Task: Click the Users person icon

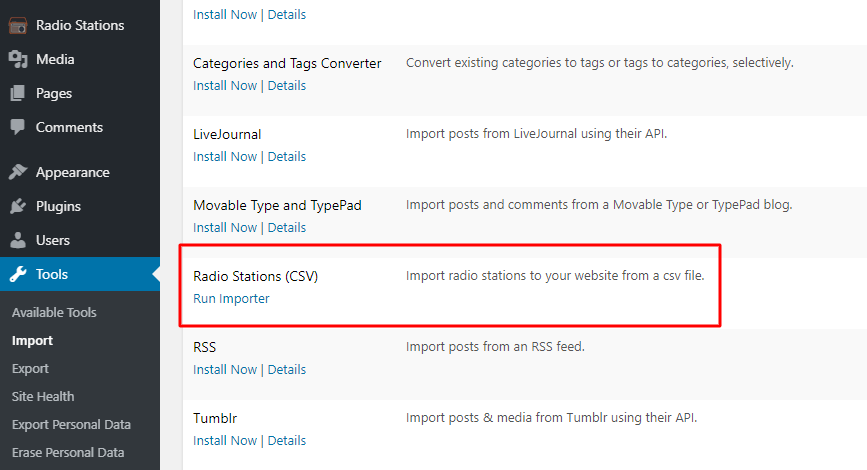Action: [x=18, y=240]
